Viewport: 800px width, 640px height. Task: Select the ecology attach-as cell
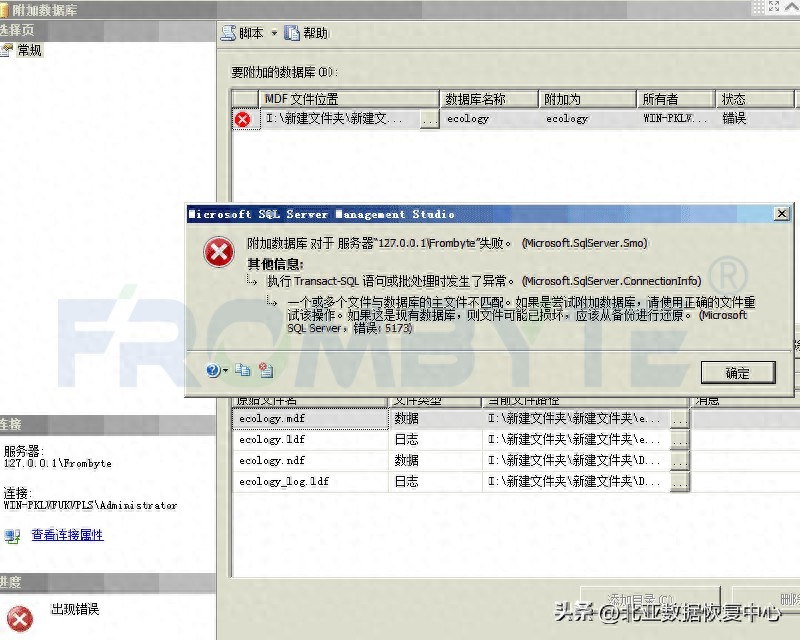(587, 119)
